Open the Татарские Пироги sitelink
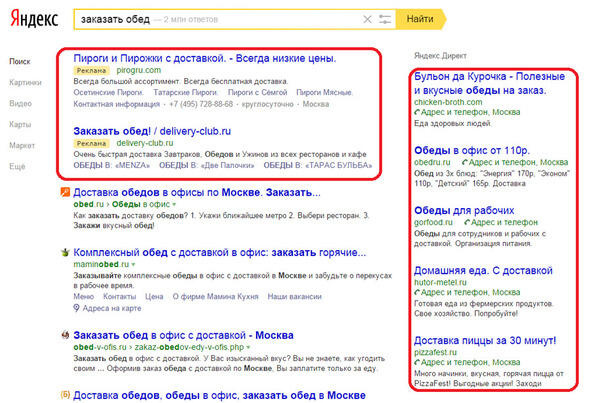The image size is (591, 403). [185, 92]
